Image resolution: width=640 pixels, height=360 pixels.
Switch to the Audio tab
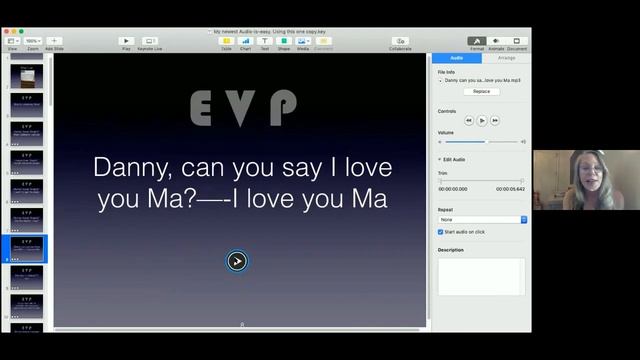[457, 58]
